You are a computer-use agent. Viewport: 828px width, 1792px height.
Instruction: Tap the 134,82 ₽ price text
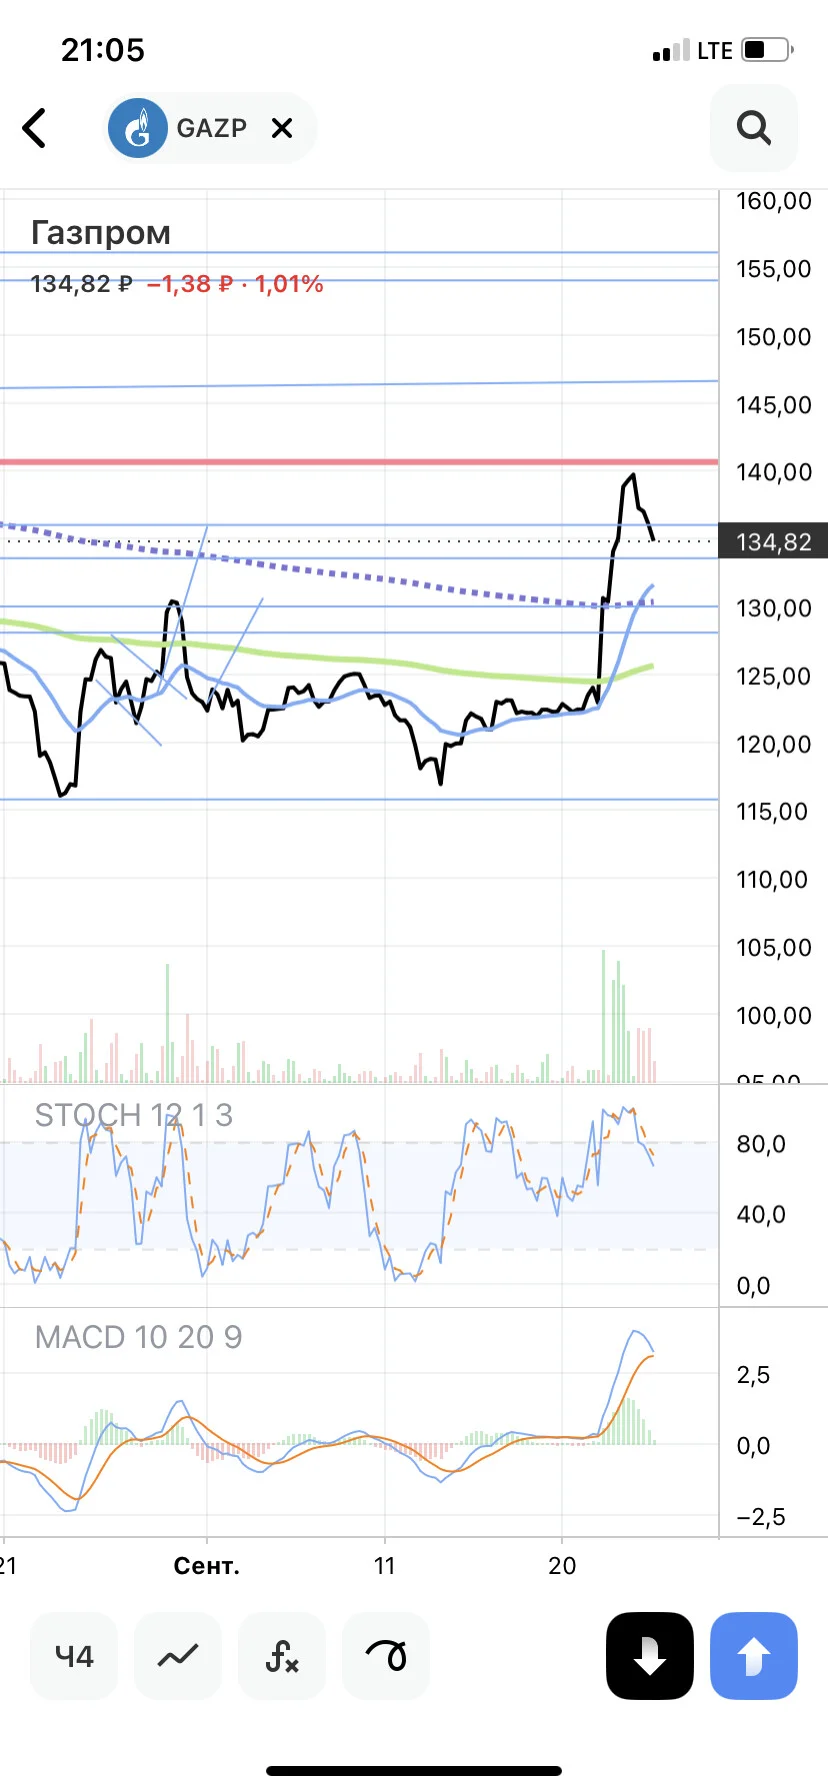81,284
